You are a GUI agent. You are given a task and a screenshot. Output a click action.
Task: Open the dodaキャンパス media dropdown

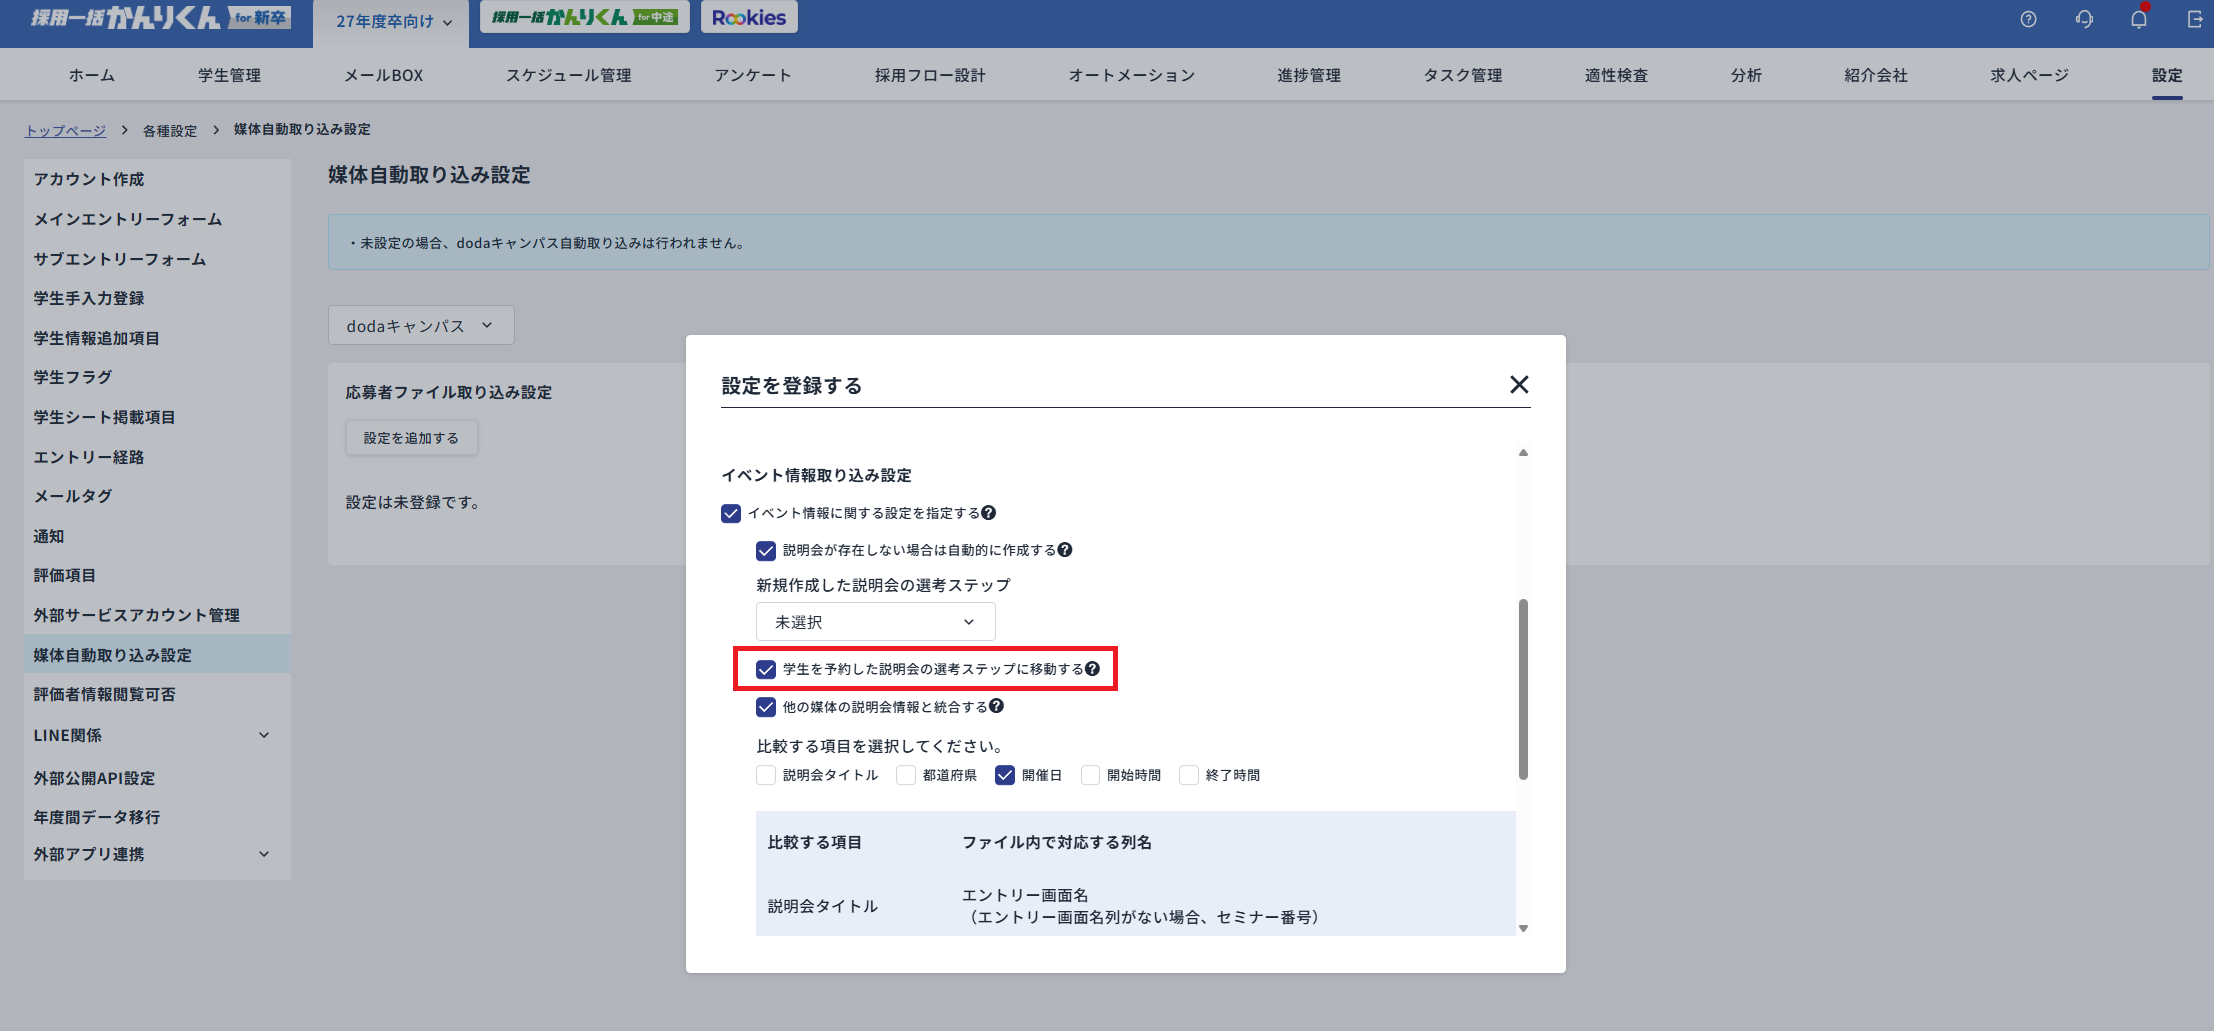pyautogui.click(x=420, y=326)
